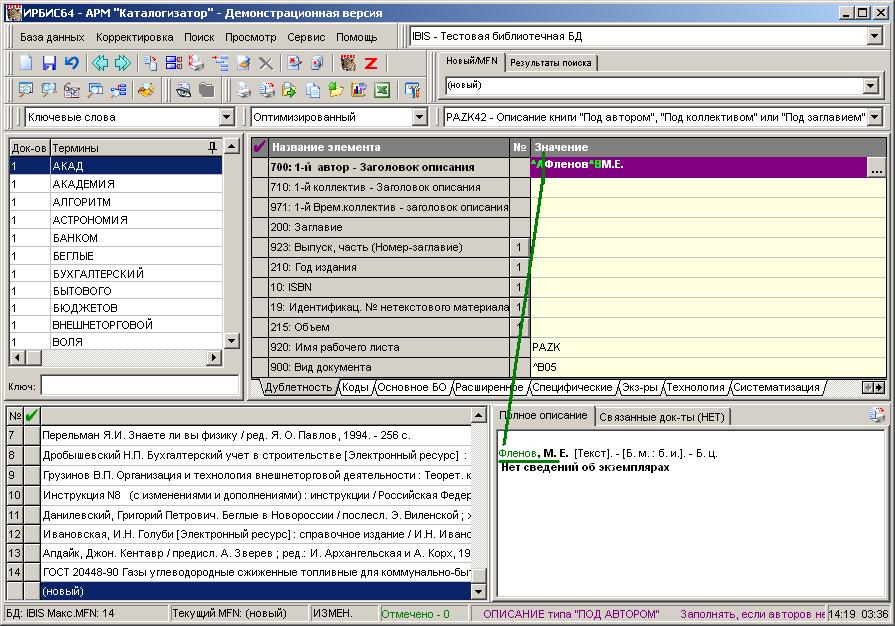Viewport: 895px width, 626px height.
Task: Open the Результаты поиска tab
Action: point(551,63)
